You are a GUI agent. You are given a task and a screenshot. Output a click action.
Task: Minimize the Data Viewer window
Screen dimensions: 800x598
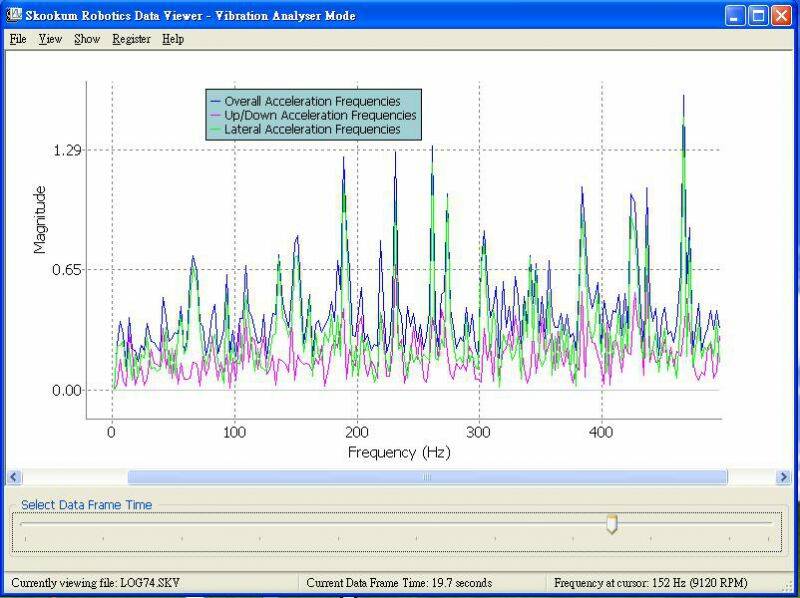(x=735, y=16)
